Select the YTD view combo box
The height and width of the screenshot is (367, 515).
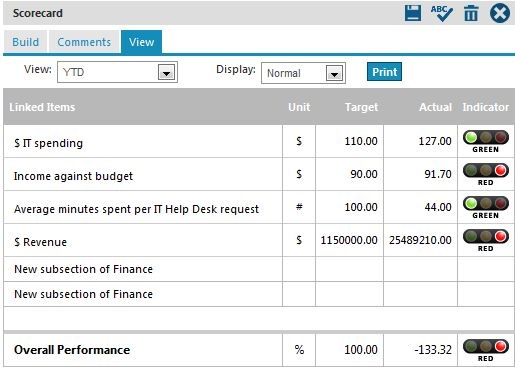click(117, 72)
